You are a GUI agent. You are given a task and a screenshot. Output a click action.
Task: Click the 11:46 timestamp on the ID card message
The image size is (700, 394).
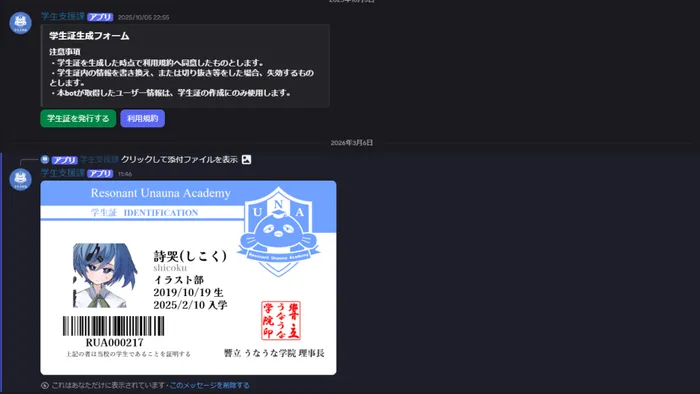click(125, 174)
